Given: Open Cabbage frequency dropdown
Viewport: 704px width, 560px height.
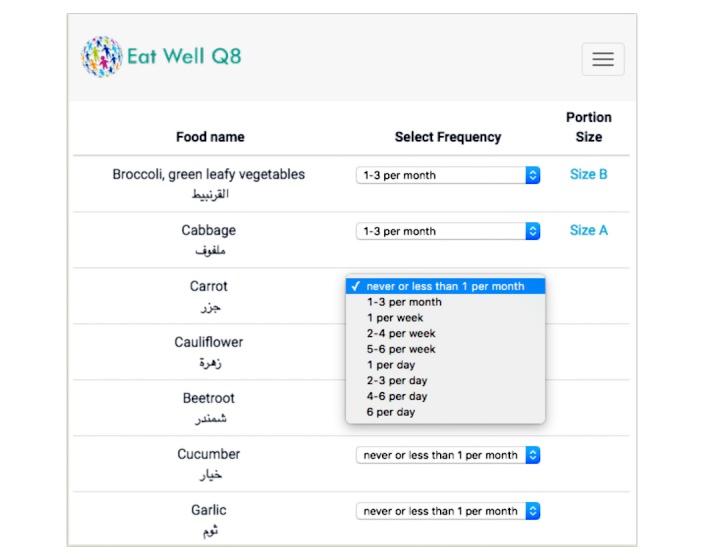Looking at the screenshot, I should pyautogui.click(x=447, y=231).
